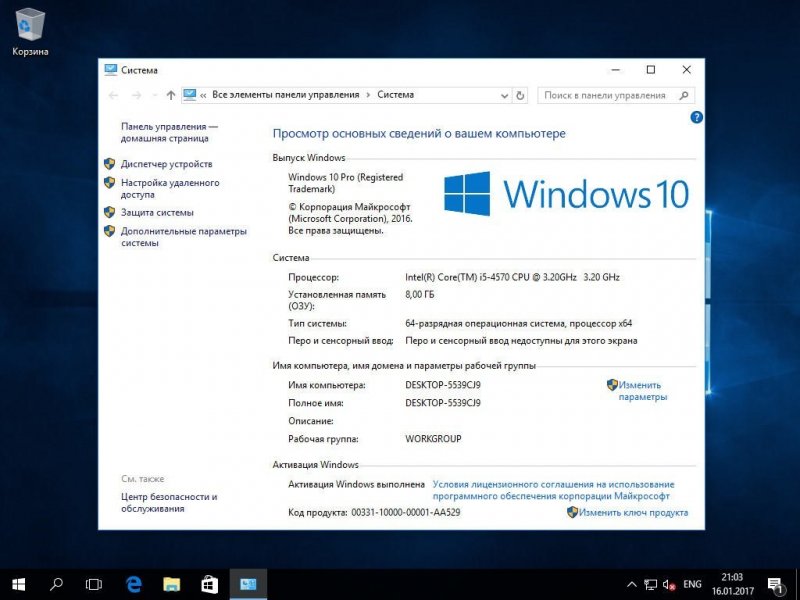
Task: Click the shield icon next to 'Изменить параметры'
Action: tap(612, 385)
